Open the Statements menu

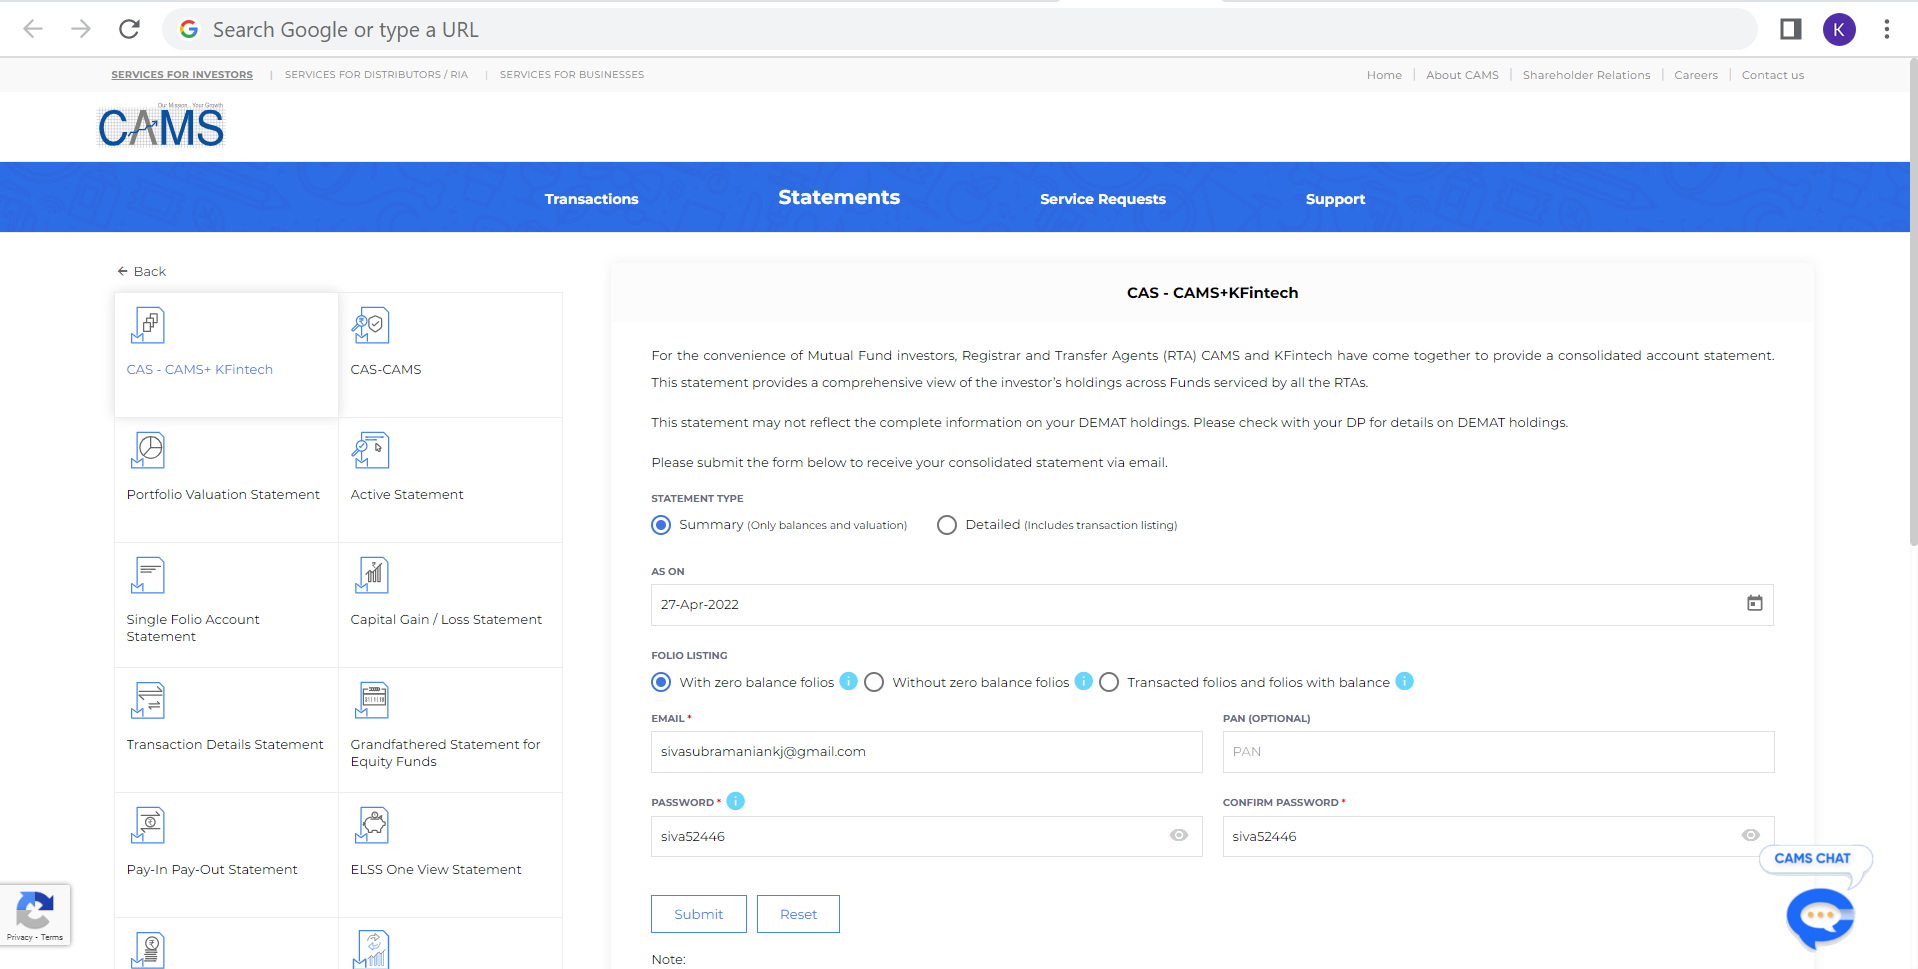coord(839,197)
